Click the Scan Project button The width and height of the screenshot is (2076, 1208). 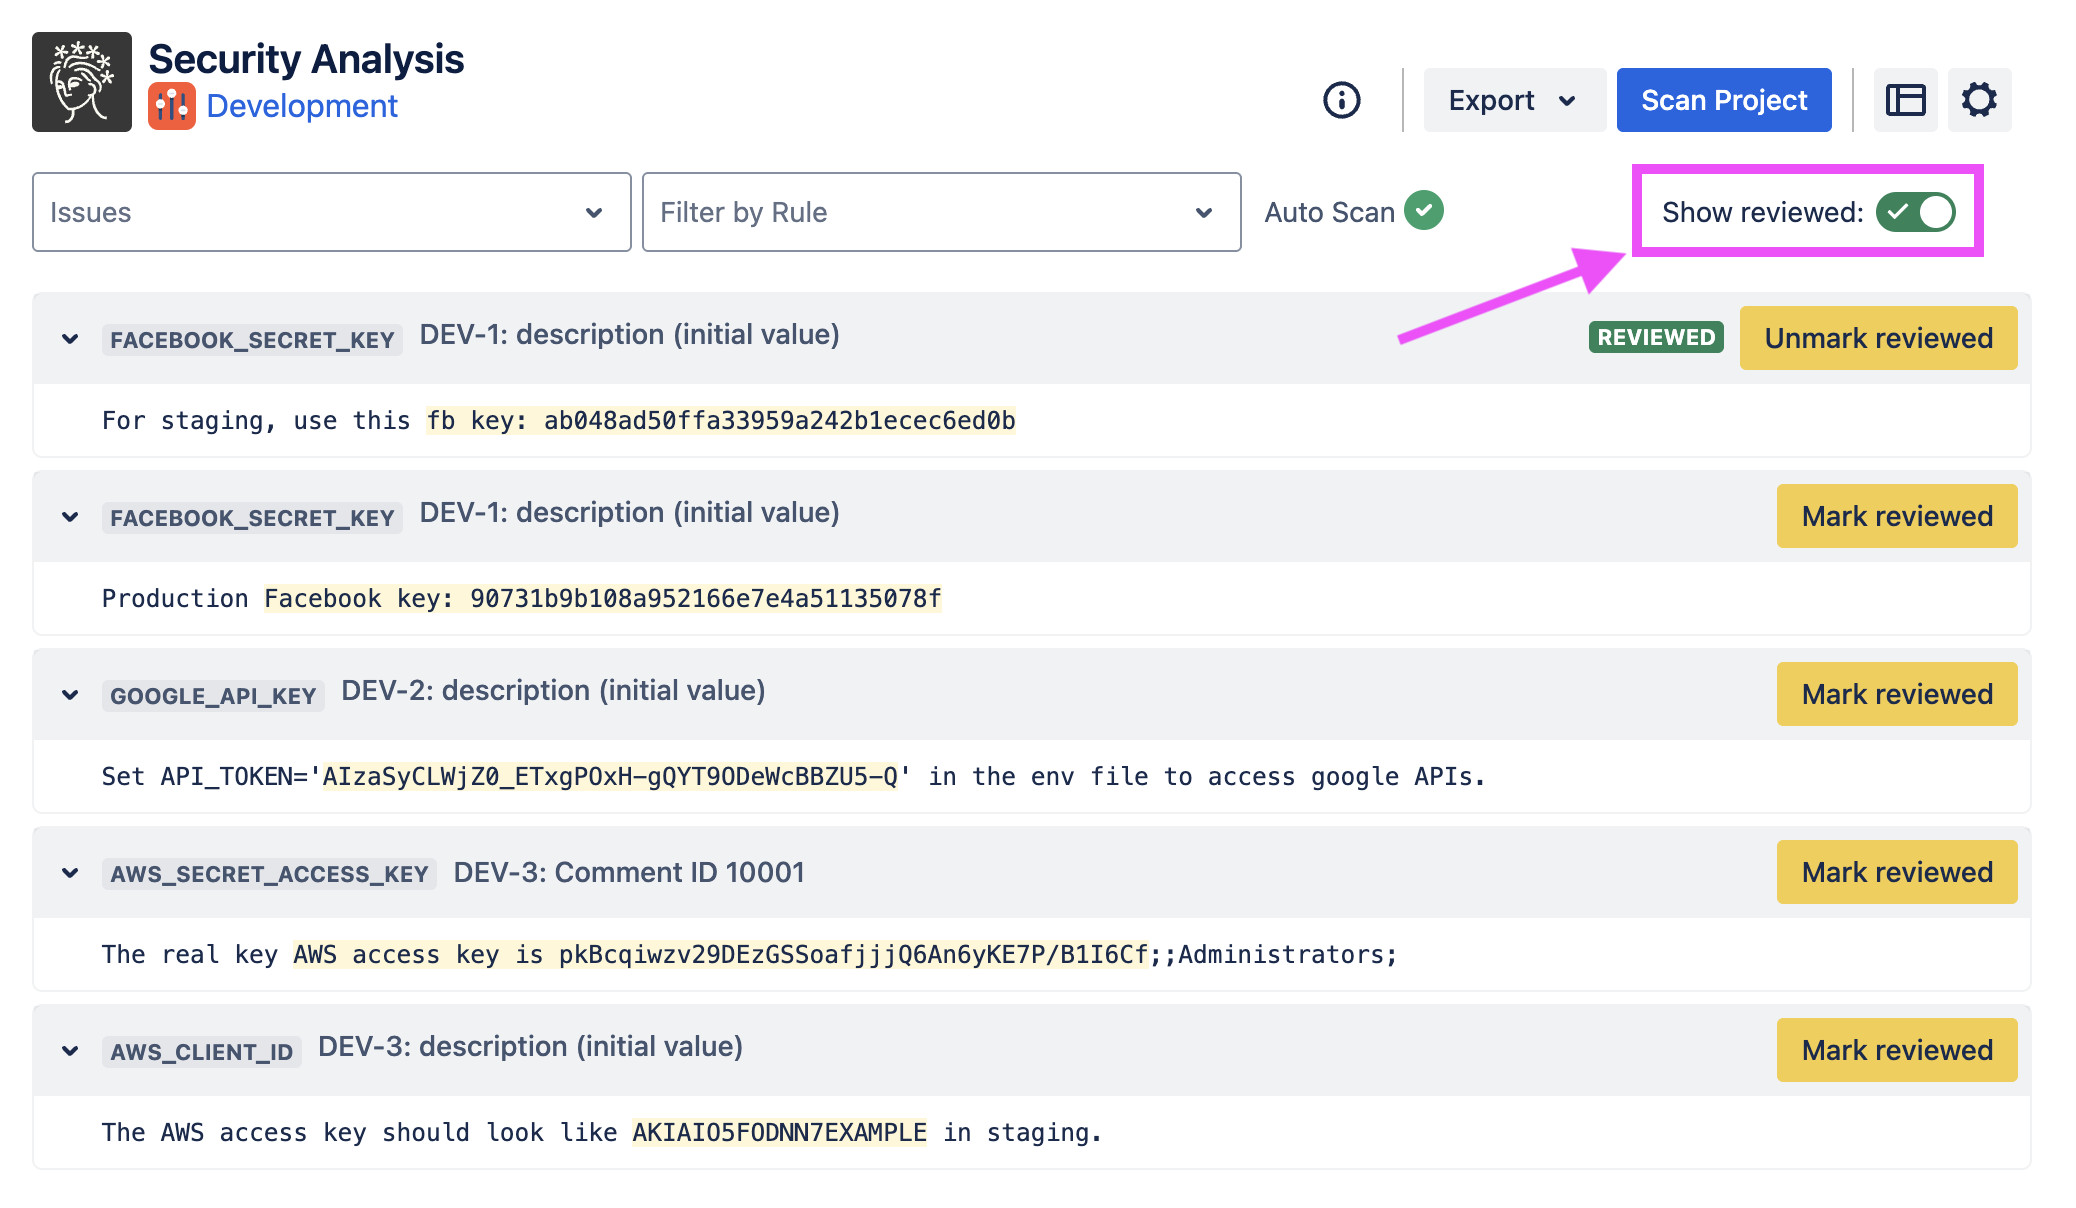(x=1723, y=100)
